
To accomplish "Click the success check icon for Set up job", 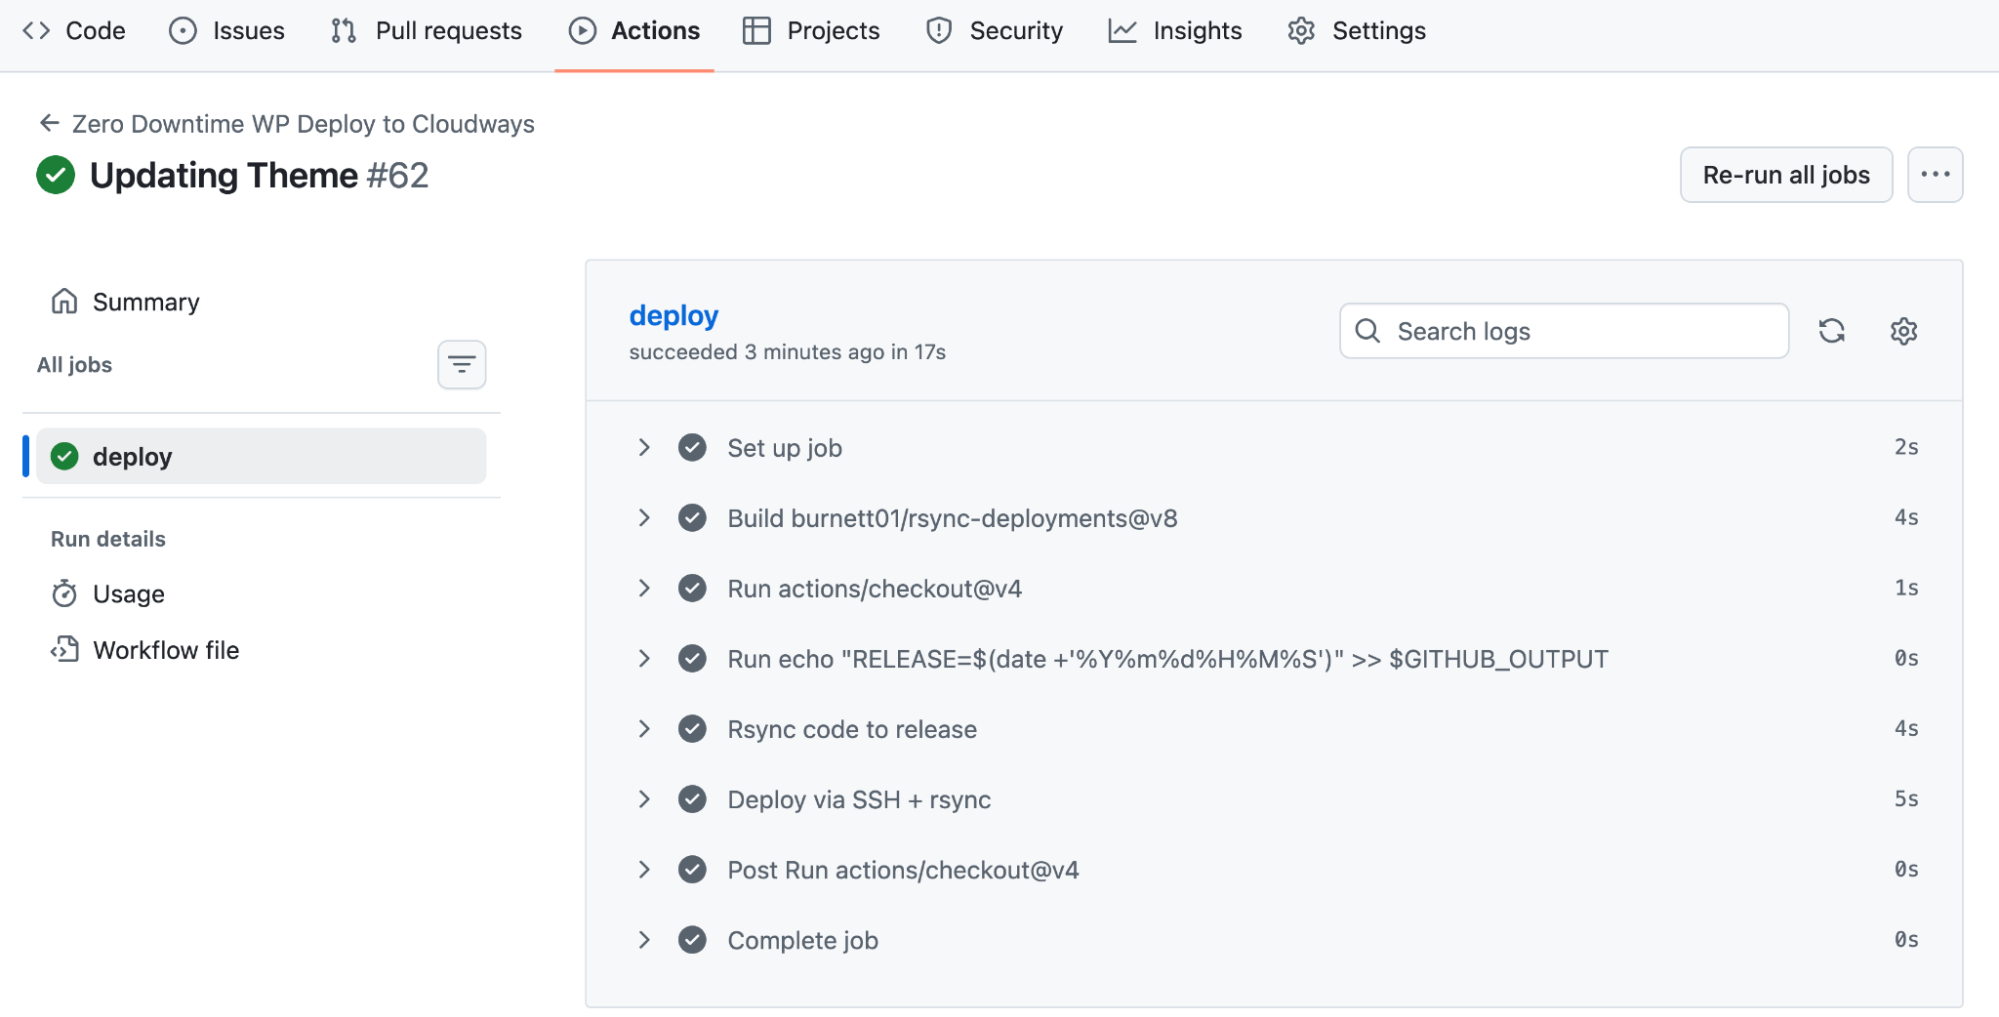I will pos(692,448).
